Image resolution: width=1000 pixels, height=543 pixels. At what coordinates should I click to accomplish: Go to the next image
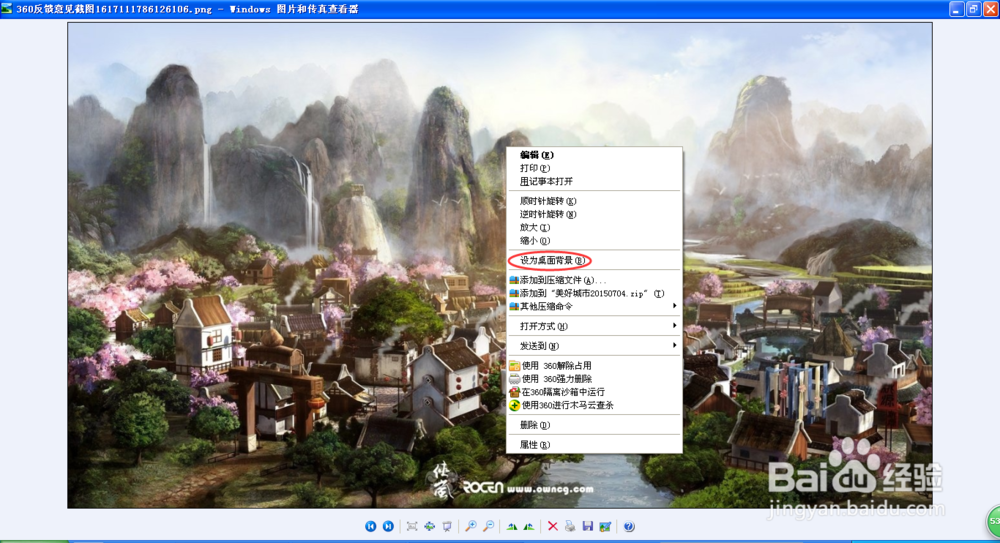pos(388,526)
